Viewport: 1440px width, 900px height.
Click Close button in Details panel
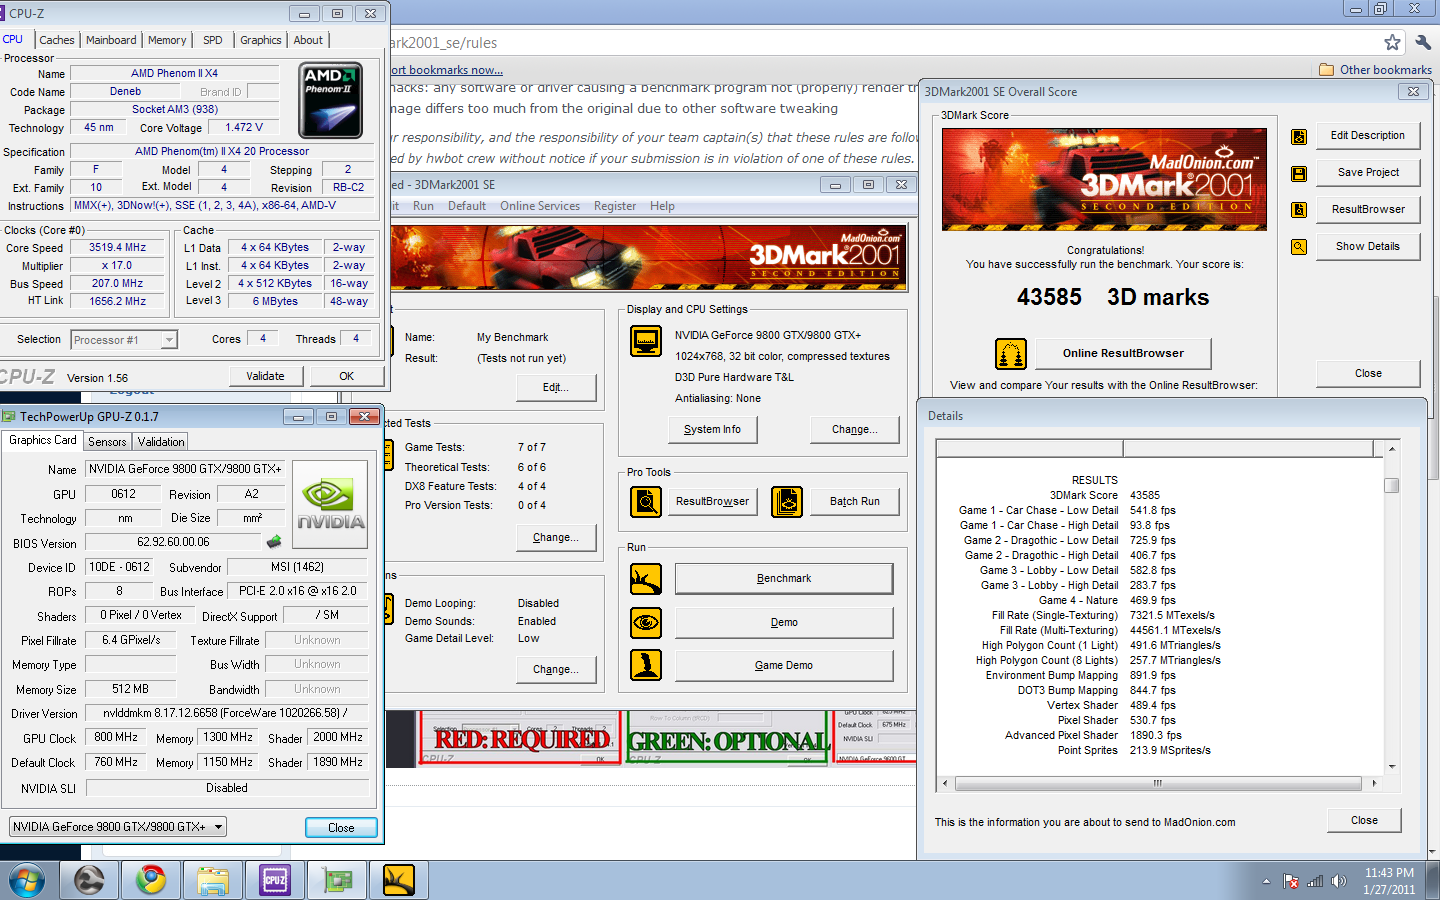click(1364, 820)
